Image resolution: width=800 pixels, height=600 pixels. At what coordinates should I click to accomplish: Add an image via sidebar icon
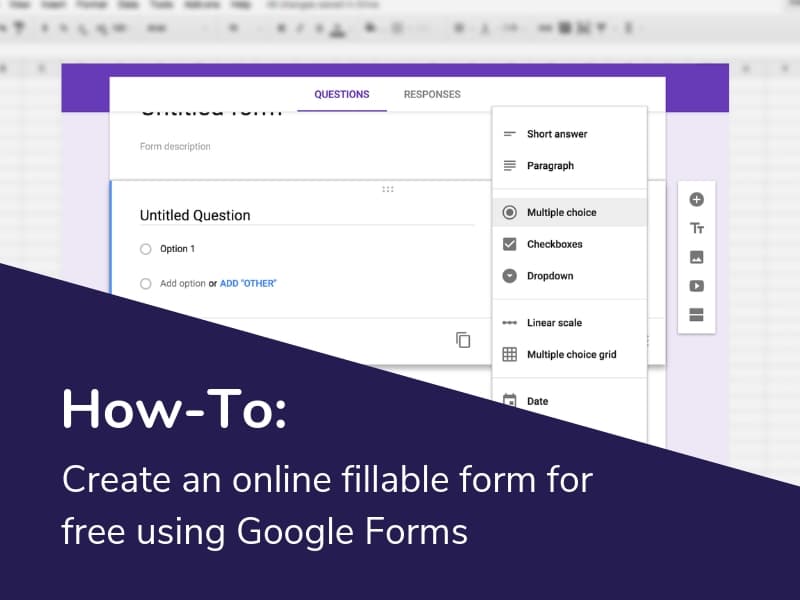click(x=696, y=257)
